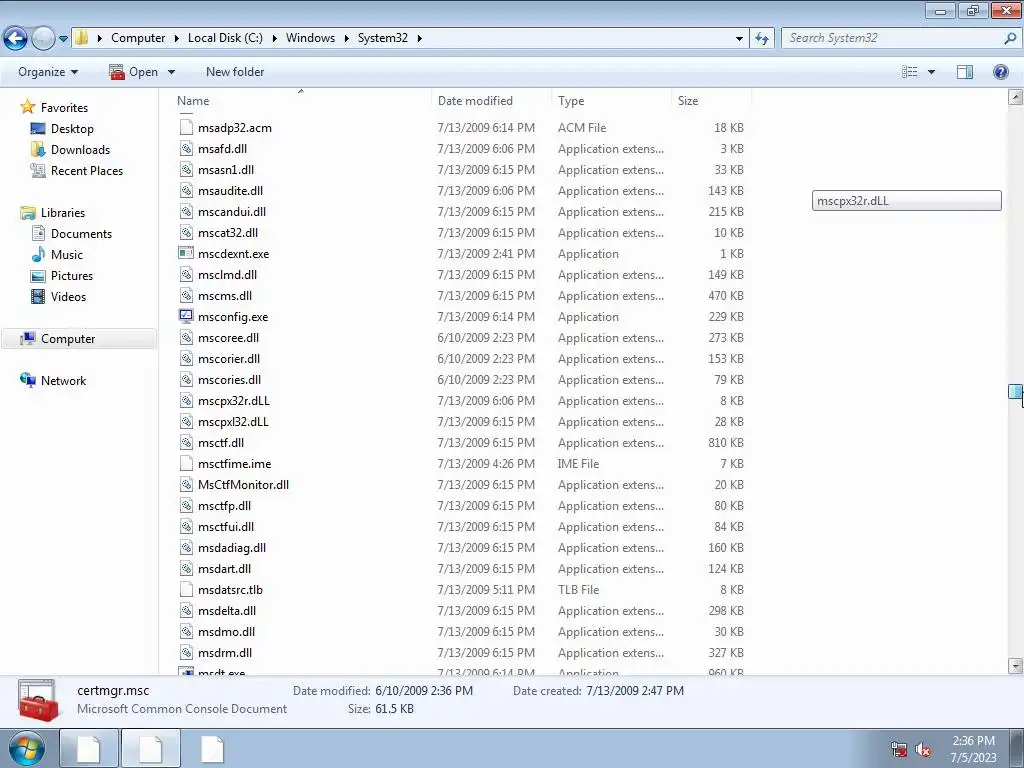Open Windows Help icon

click(1000, 72)
